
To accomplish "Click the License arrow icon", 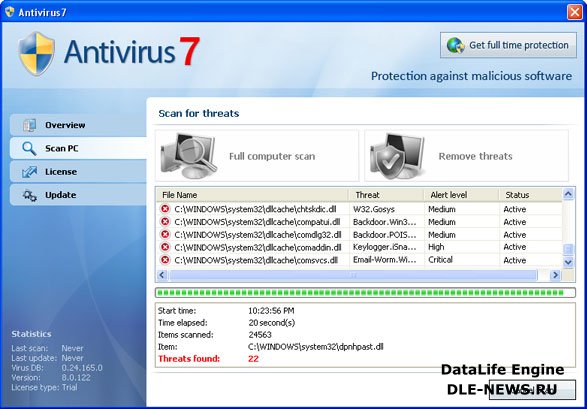I will click(x=30, y=172).
